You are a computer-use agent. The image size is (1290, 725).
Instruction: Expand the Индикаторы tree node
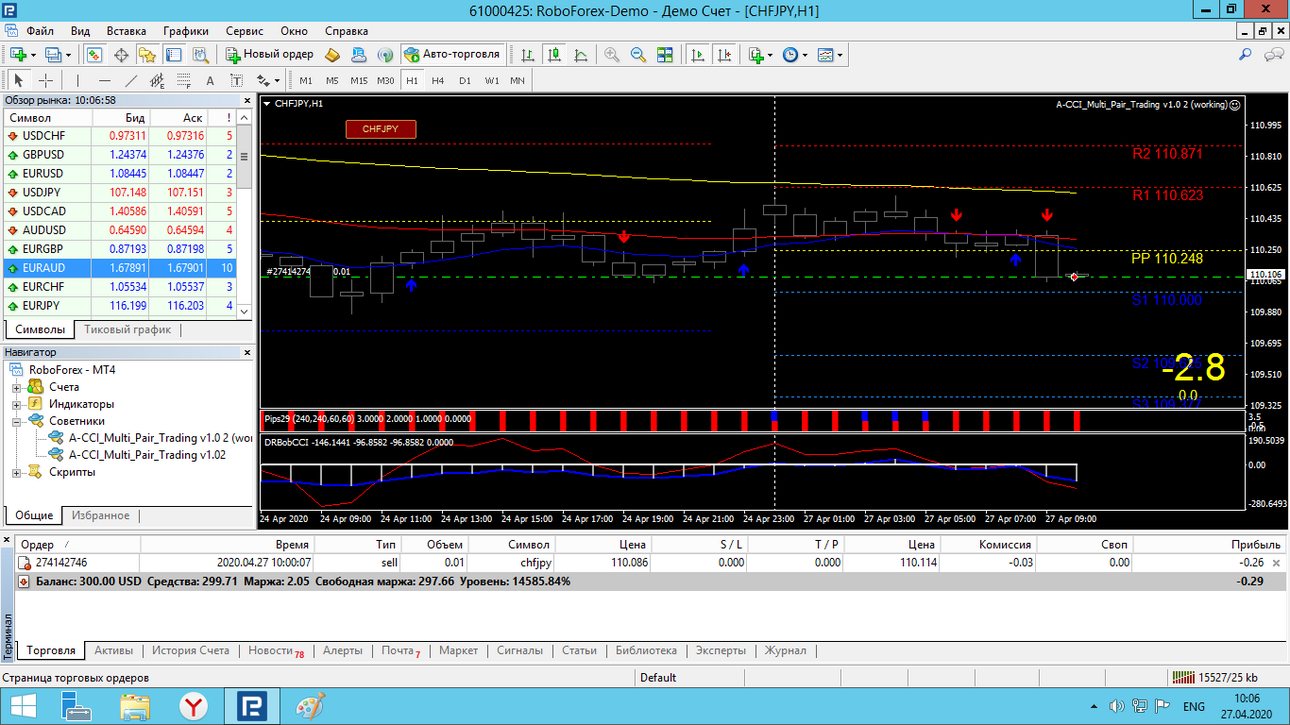17,404
